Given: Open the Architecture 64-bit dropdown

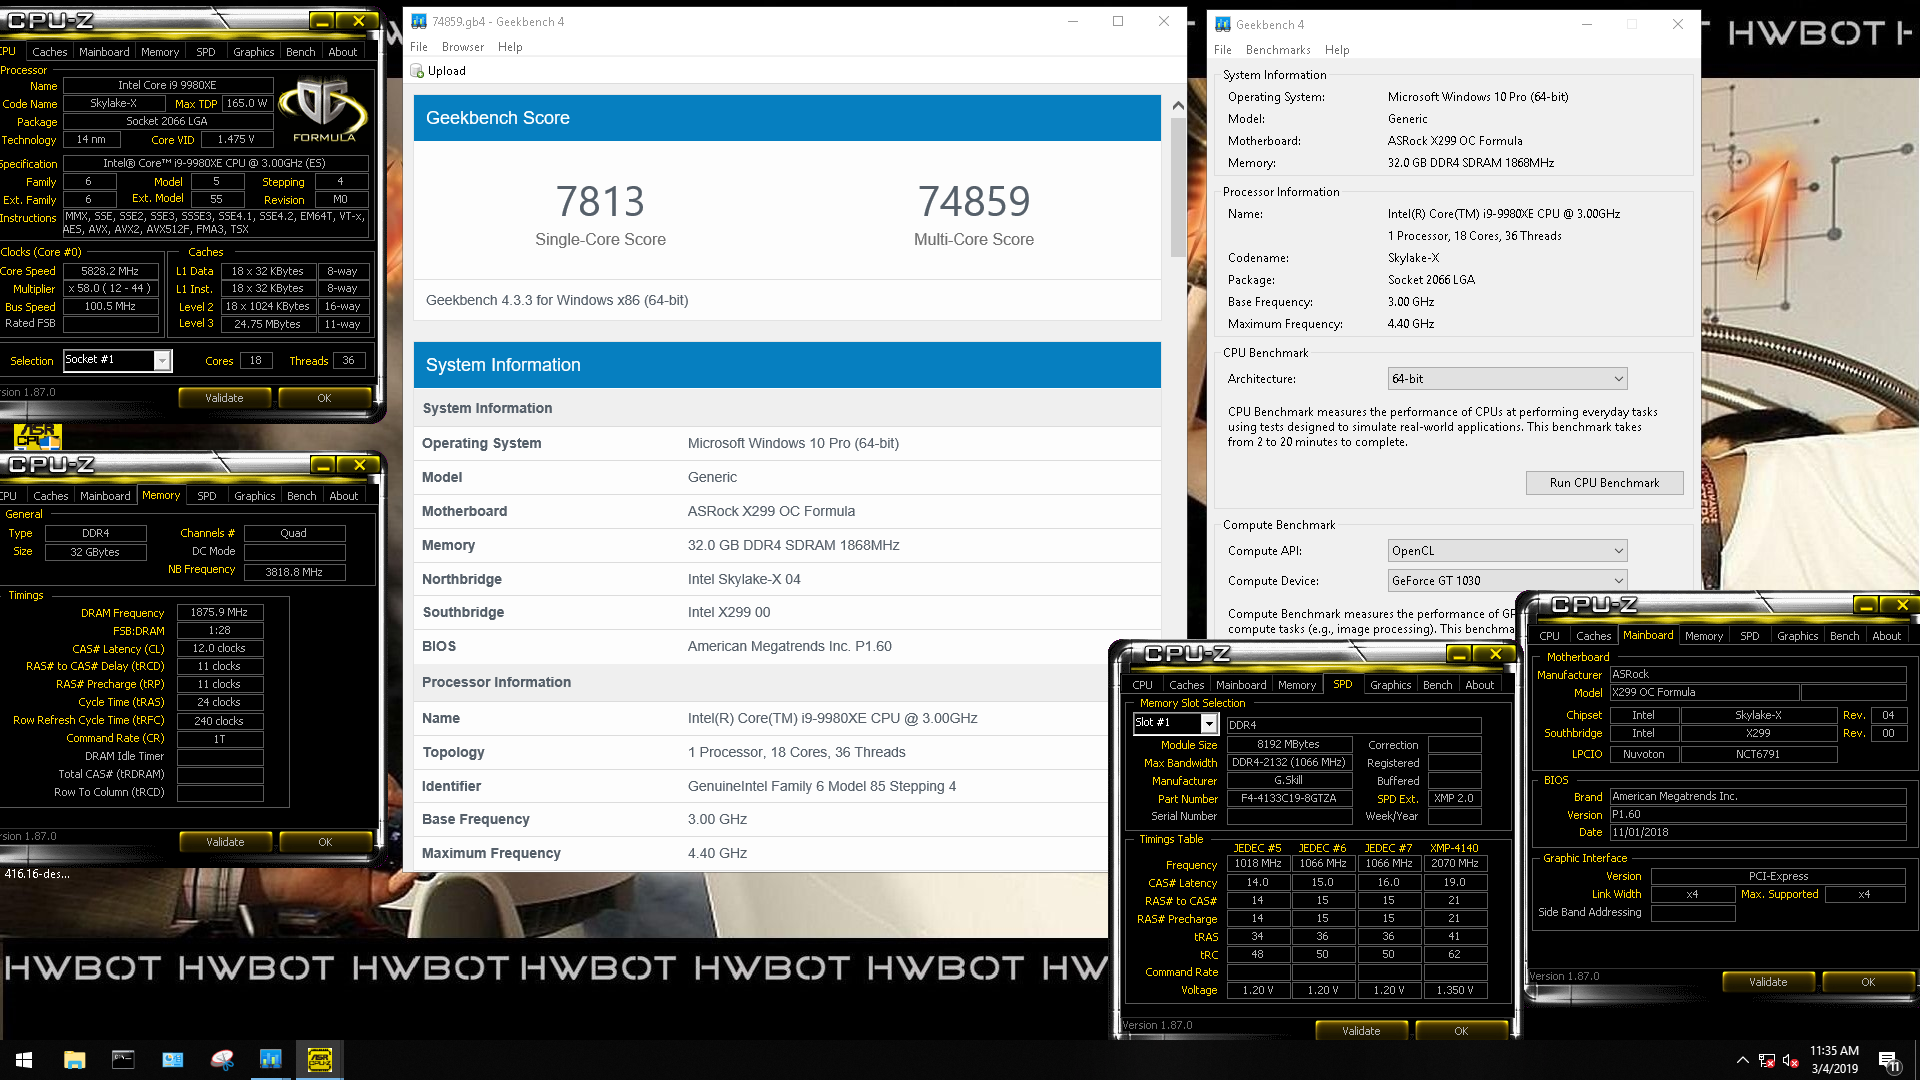Looking at the screenshot, I should pyautogui.click(x=1507, y=379).
